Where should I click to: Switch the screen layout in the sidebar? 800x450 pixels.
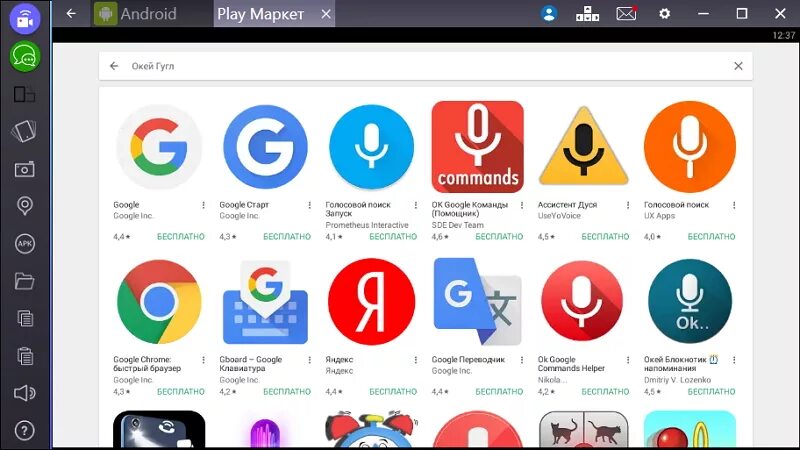point(24,94)
